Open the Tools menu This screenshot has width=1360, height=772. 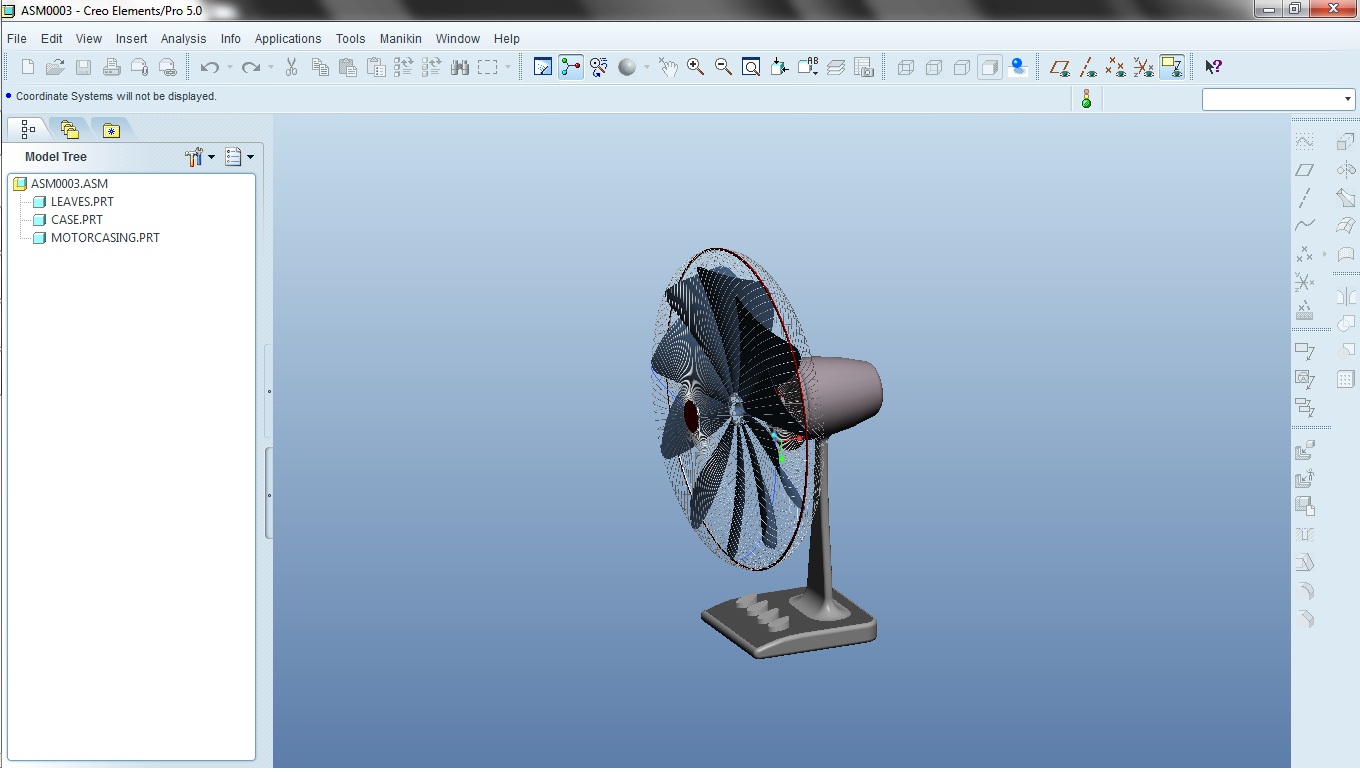coord(350,39)
